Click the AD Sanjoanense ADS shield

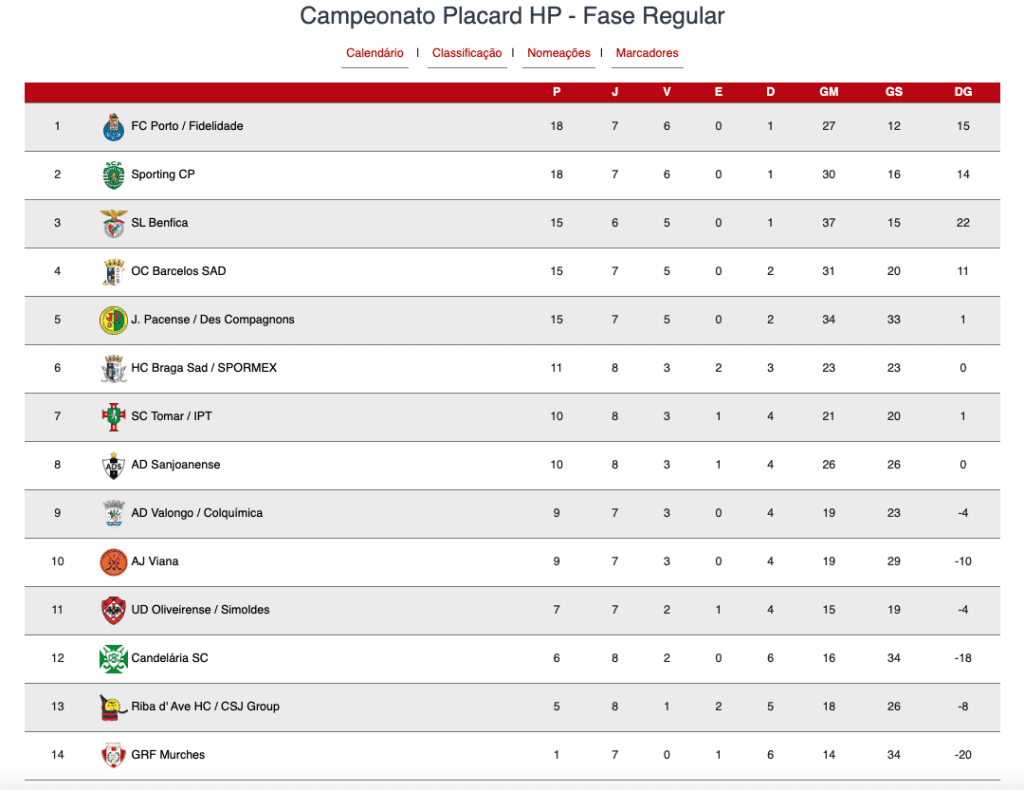(x=114, y=466)
